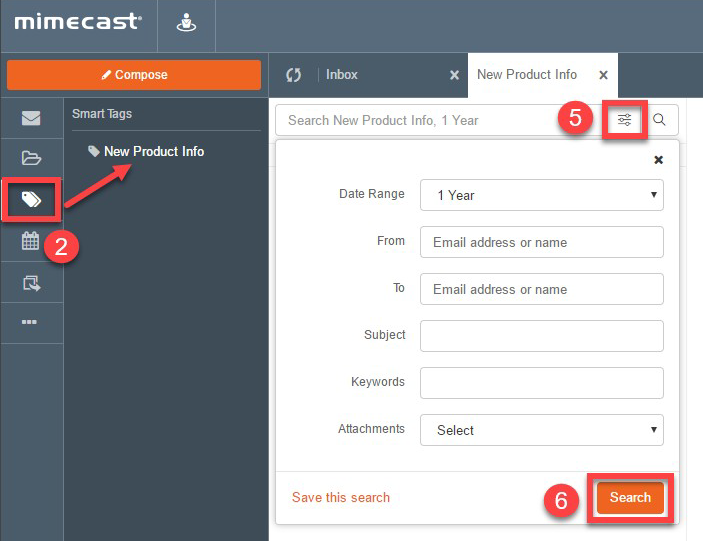
Task: Open the mail envelope sidebar icon
Action: (31, 119)
